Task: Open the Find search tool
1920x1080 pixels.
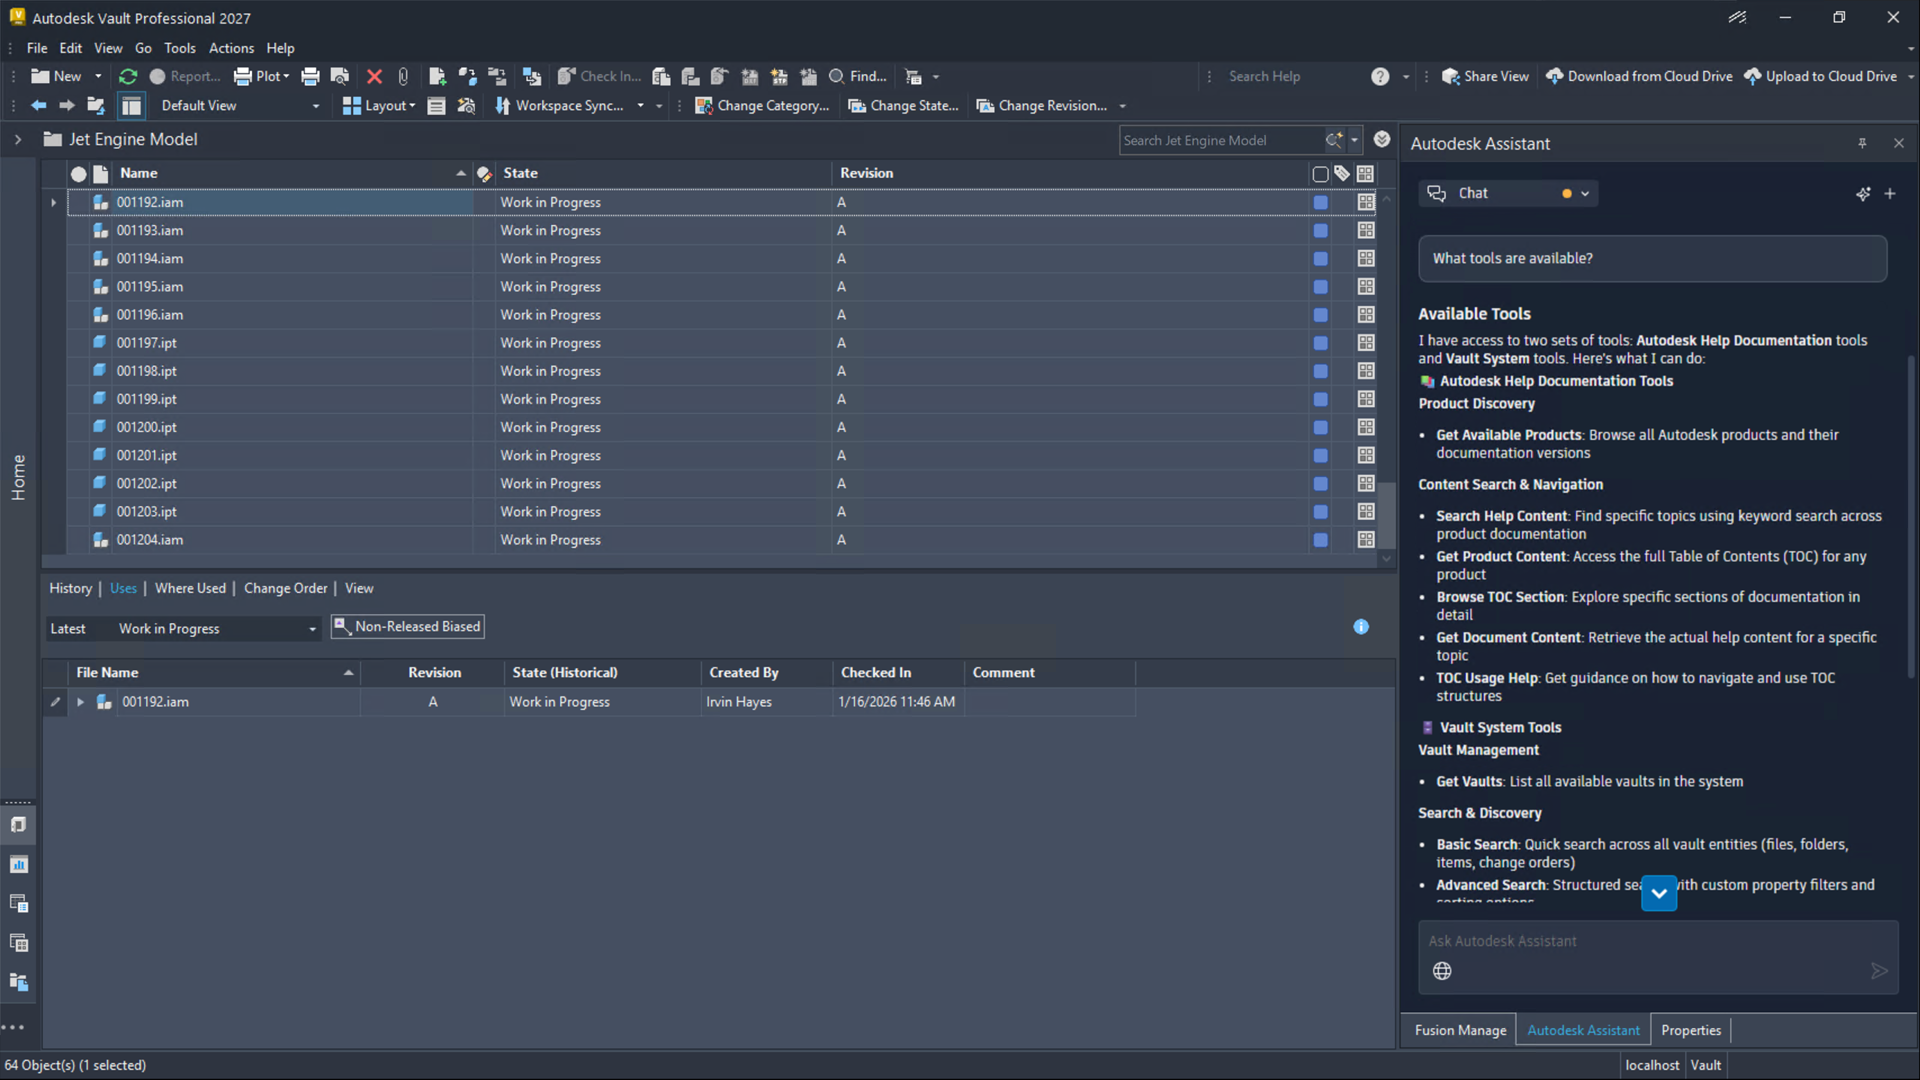Action: tap(858, 77)
